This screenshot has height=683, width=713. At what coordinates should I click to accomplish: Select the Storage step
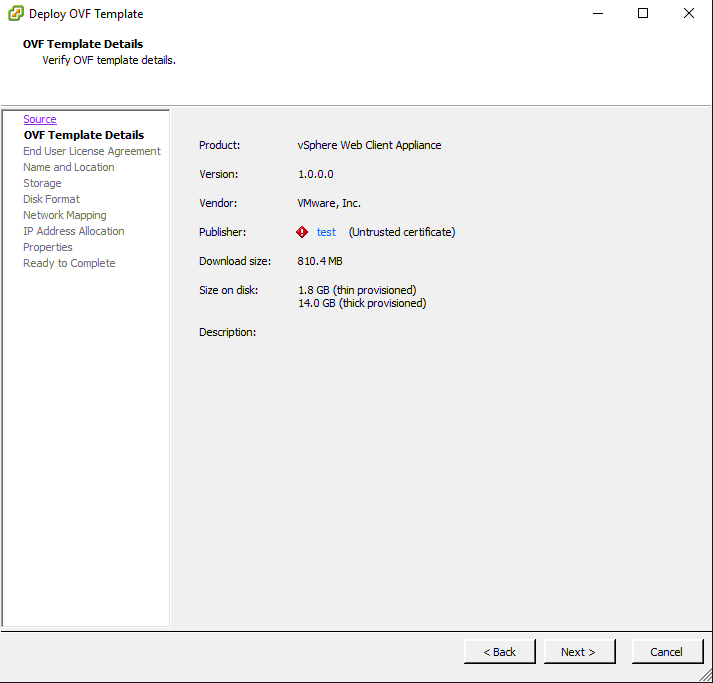tap(42, 183)
